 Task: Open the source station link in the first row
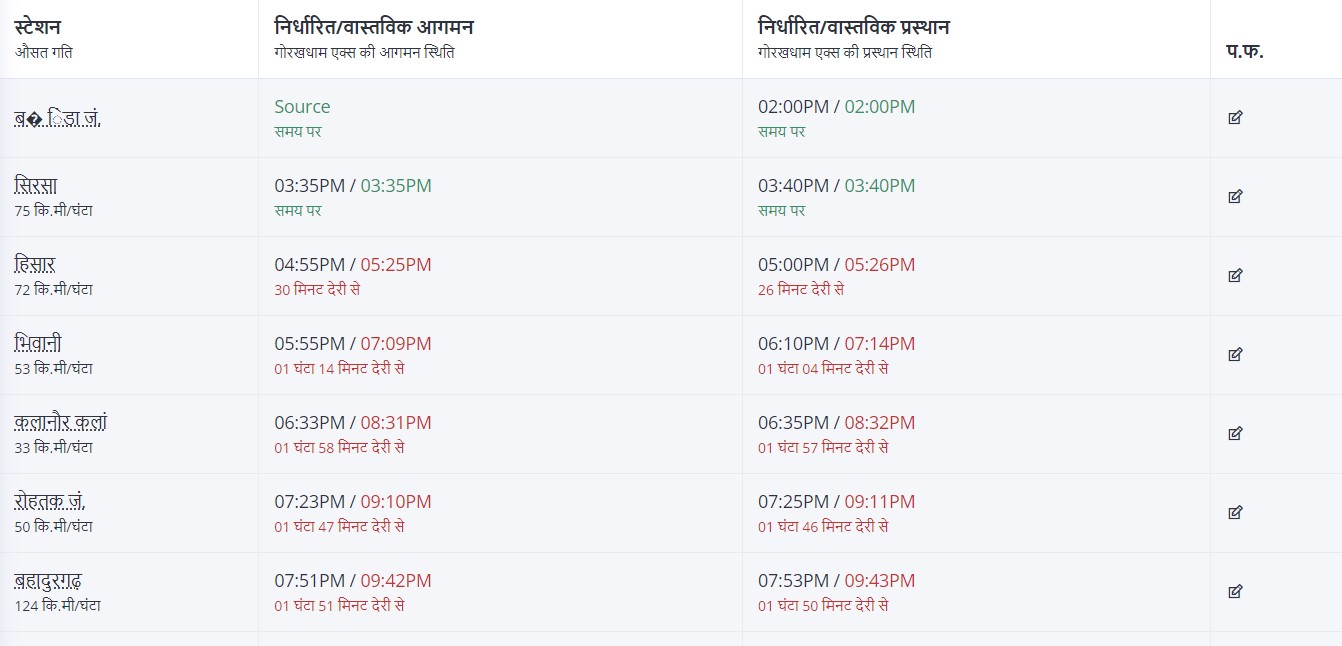pyautogui.click(x=58, y=119)
